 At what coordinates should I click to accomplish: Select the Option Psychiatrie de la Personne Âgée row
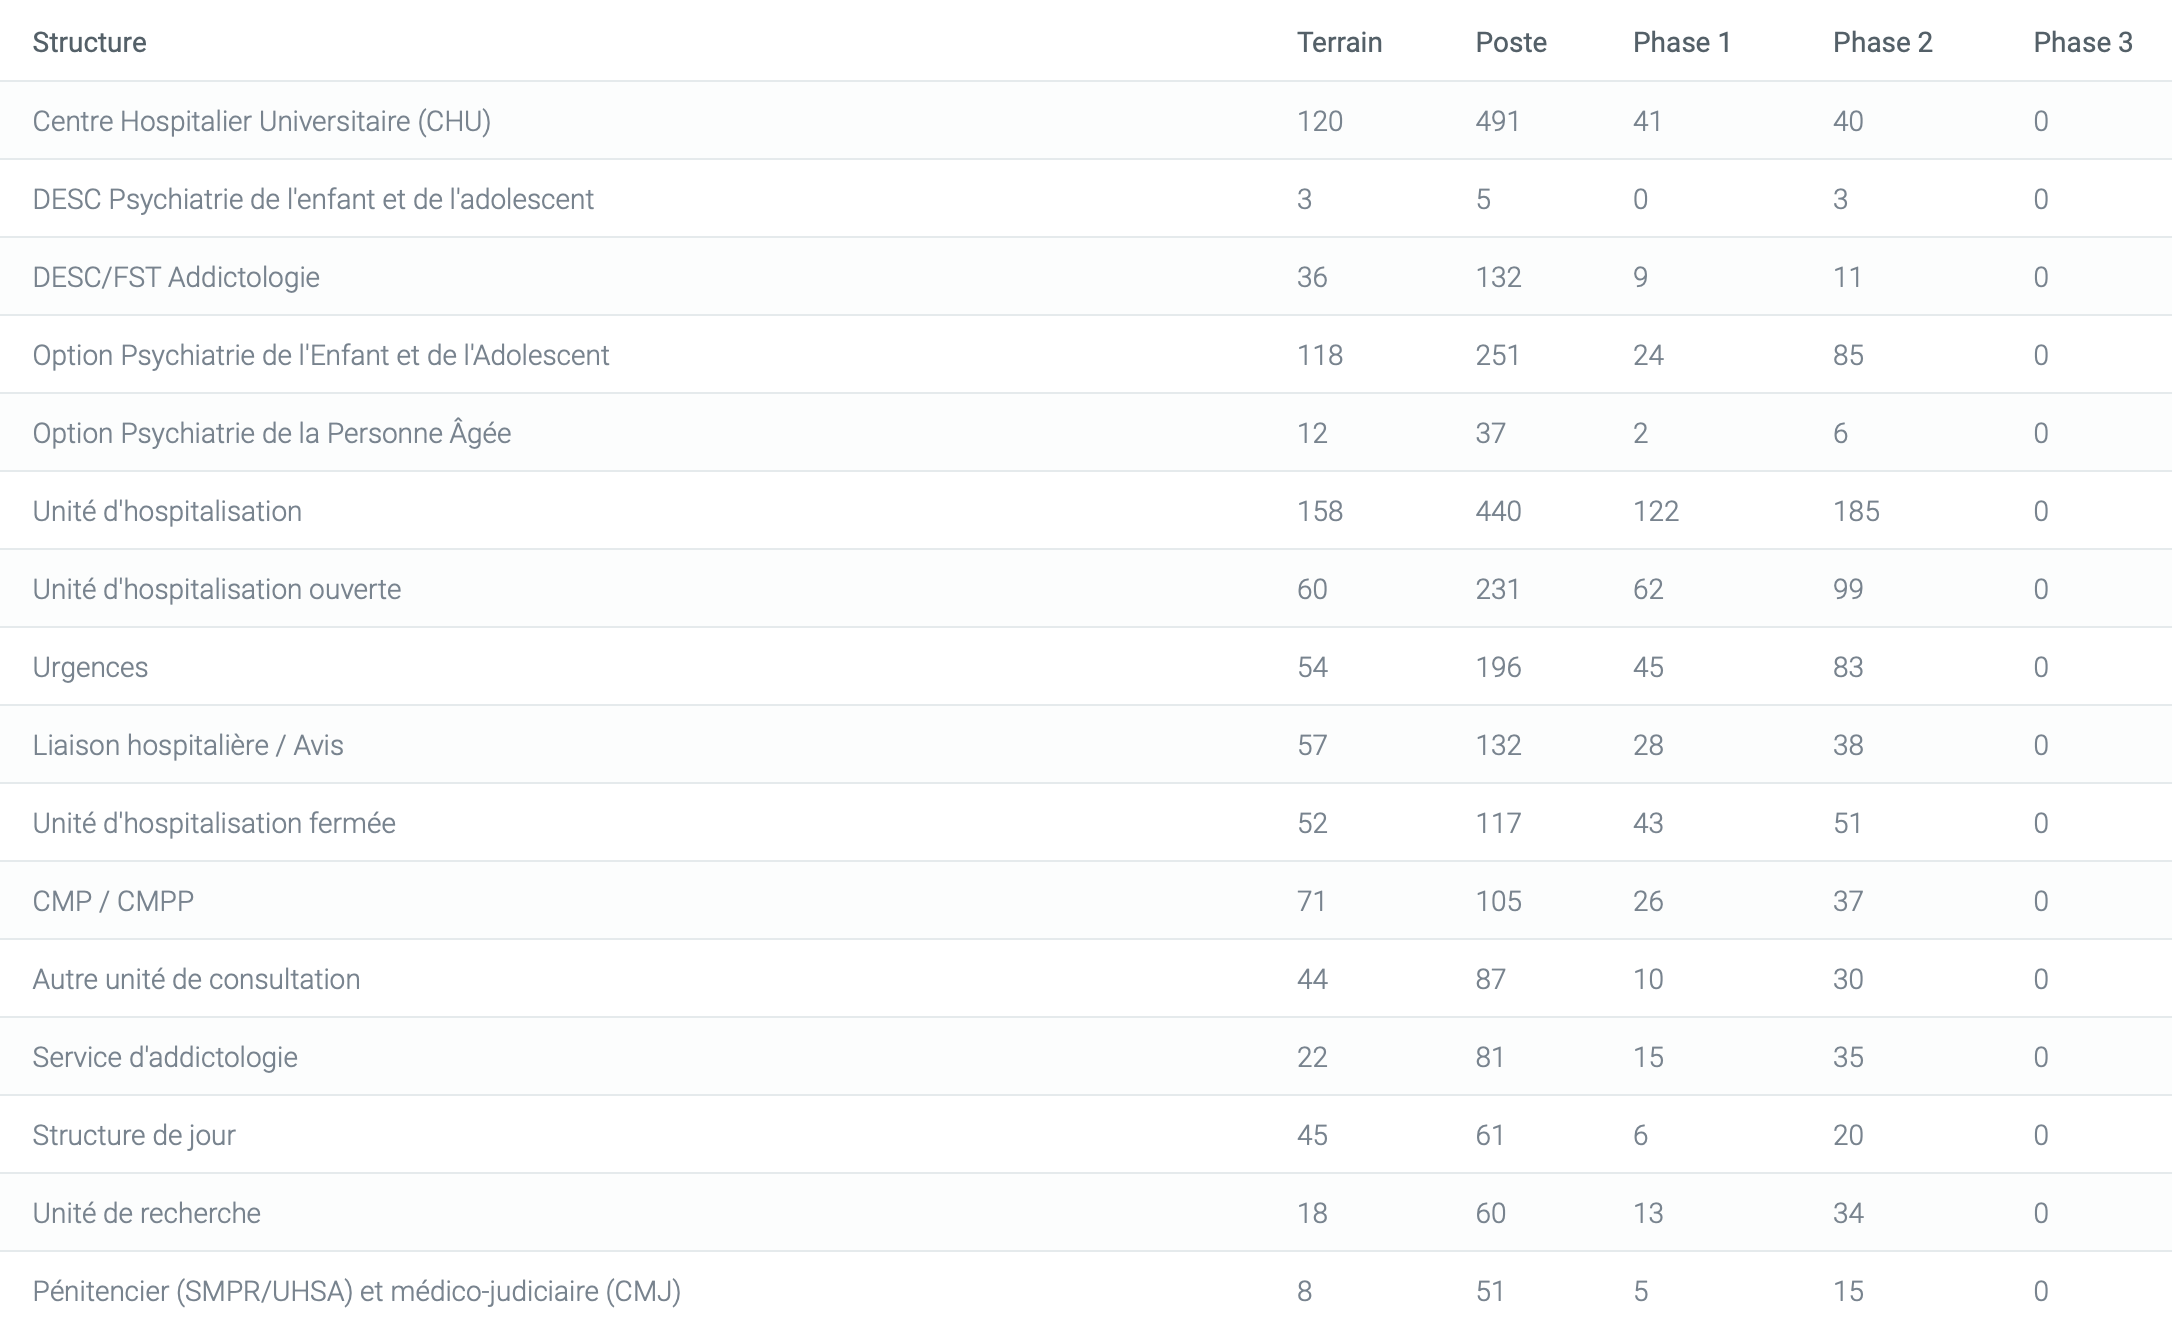click(271, 433)
